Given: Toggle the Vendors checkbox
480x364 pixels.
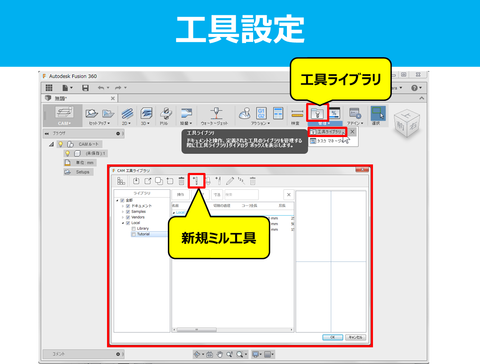Looking at the screenshot, I should tap(128, 217).
